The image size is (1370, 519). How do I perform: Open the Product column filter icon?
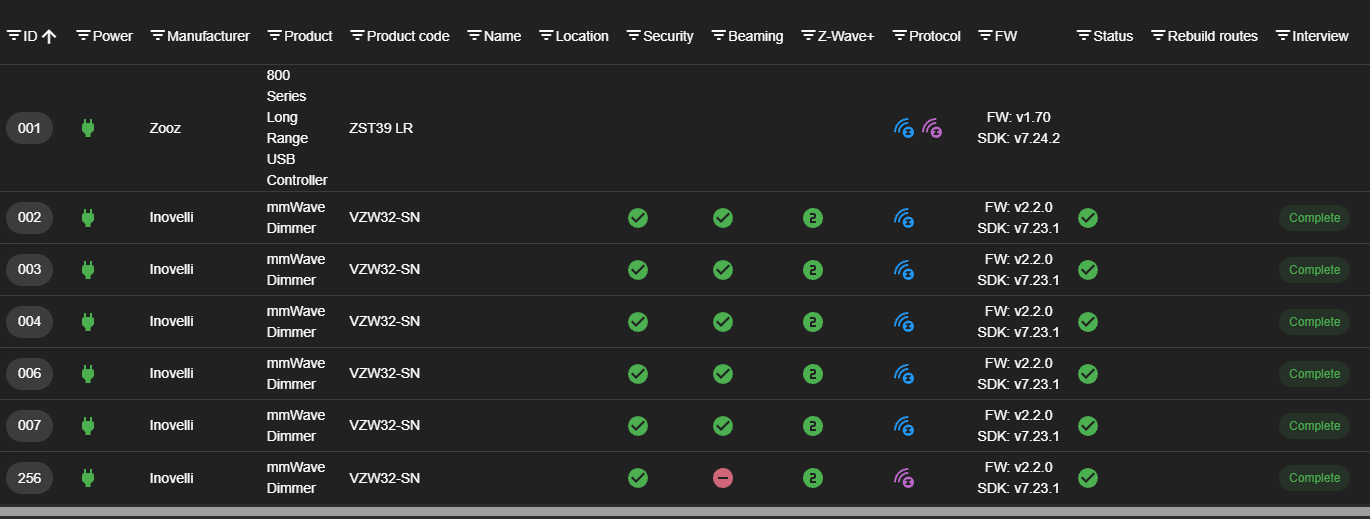[x=274, y=36]
